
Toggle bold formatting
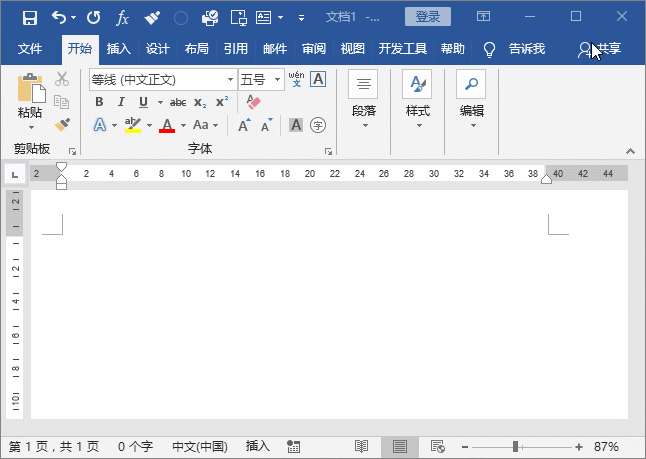coord(99,102)
